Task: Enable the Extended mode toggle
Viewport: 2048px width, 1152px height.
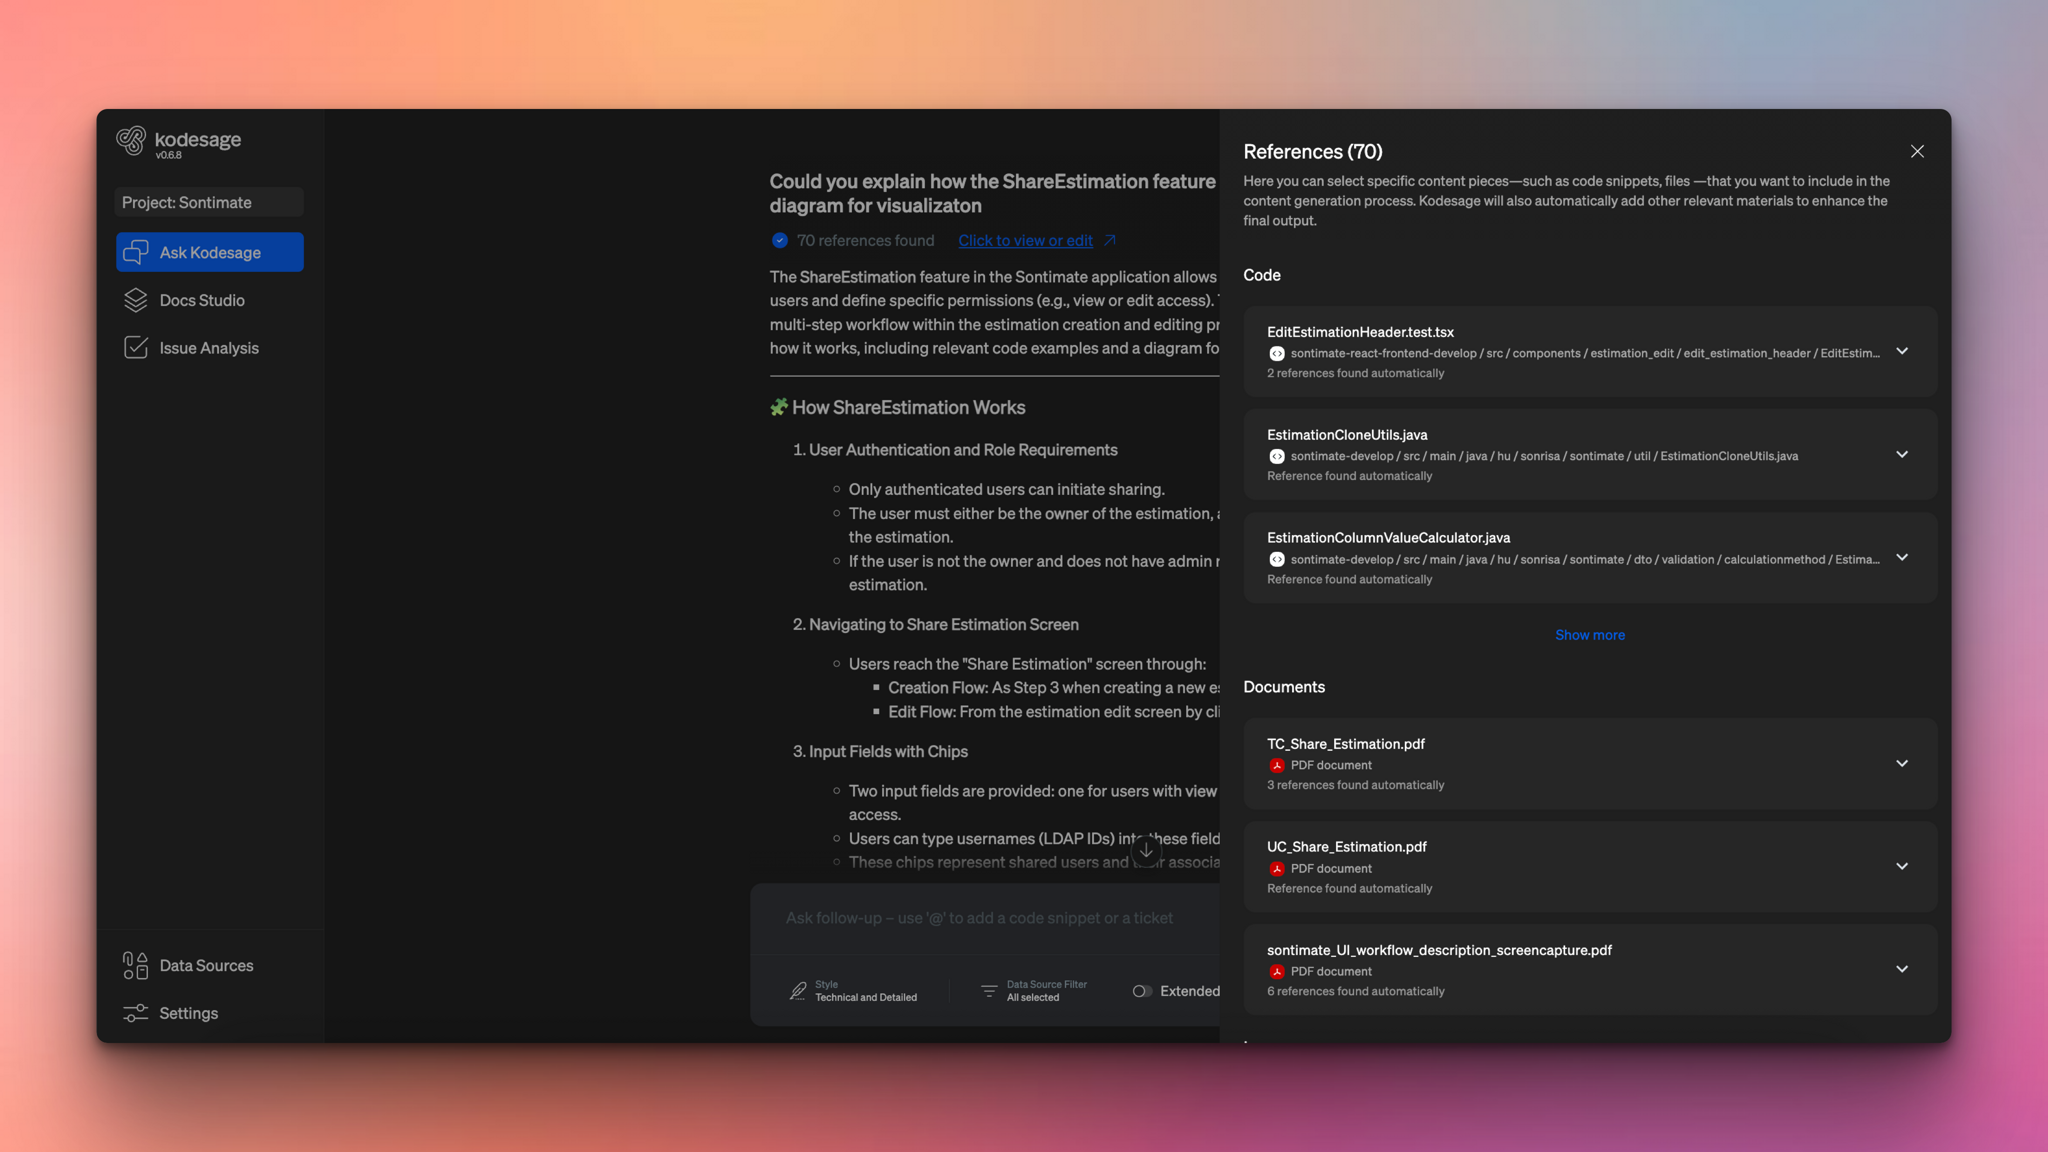Action: click(1141, 991)
